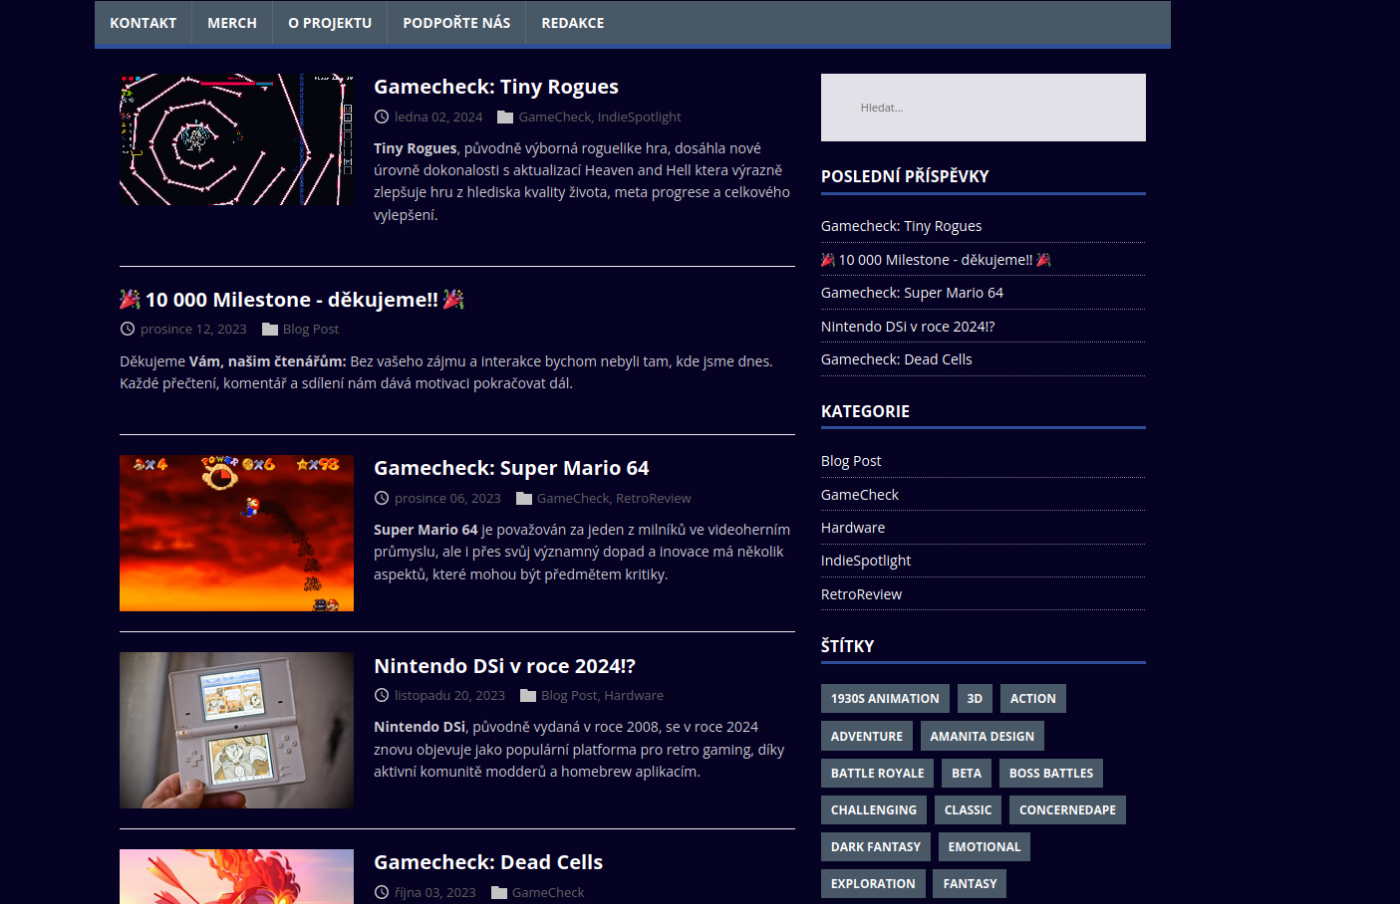
Task: Open Hardware category in DSi post meta
Action: (x=633, y=695)
